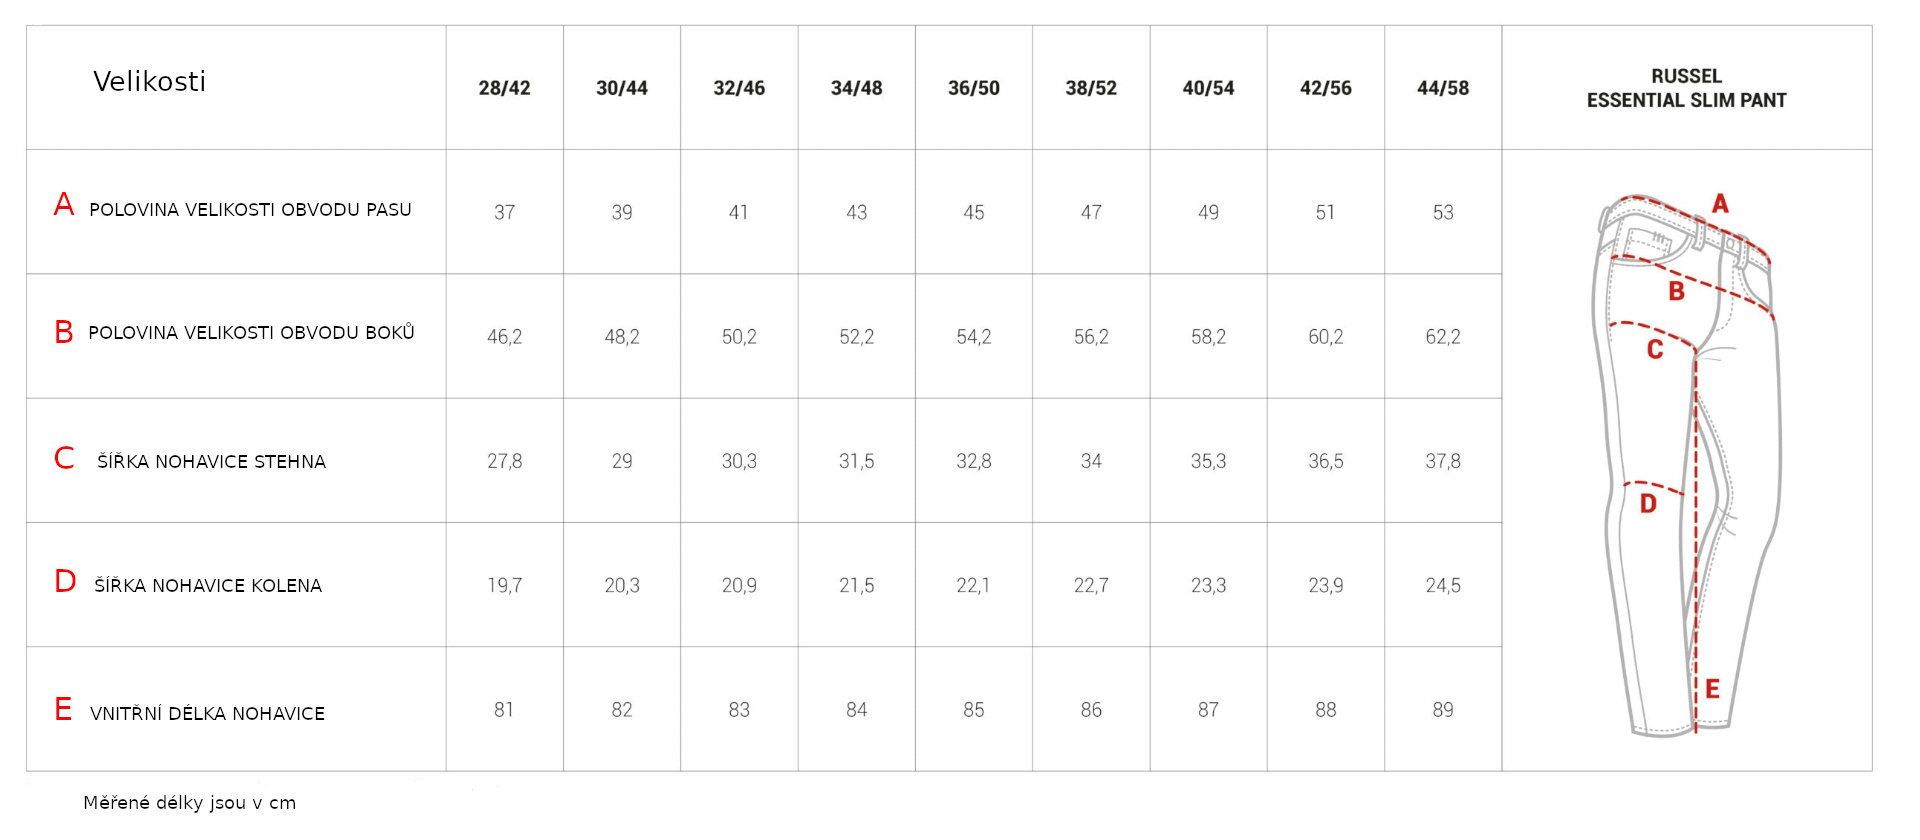Click the red letter E row marker
Image resolution: width=1920 pixels, height=840 pixels.
coord(63,709)
